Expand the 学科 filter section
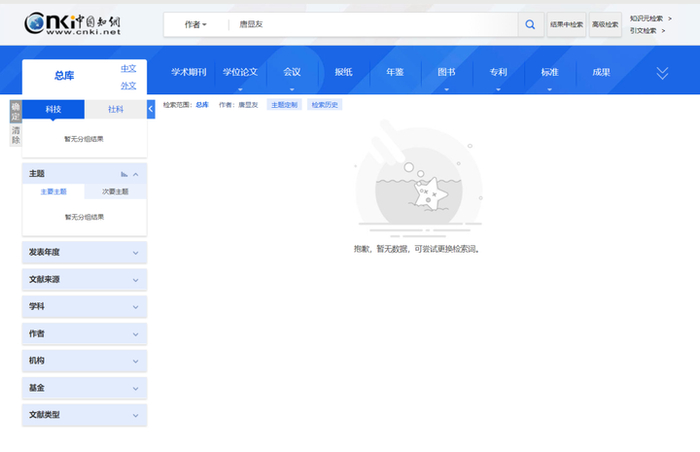700x452 pixels. click(x=84, y=307)
